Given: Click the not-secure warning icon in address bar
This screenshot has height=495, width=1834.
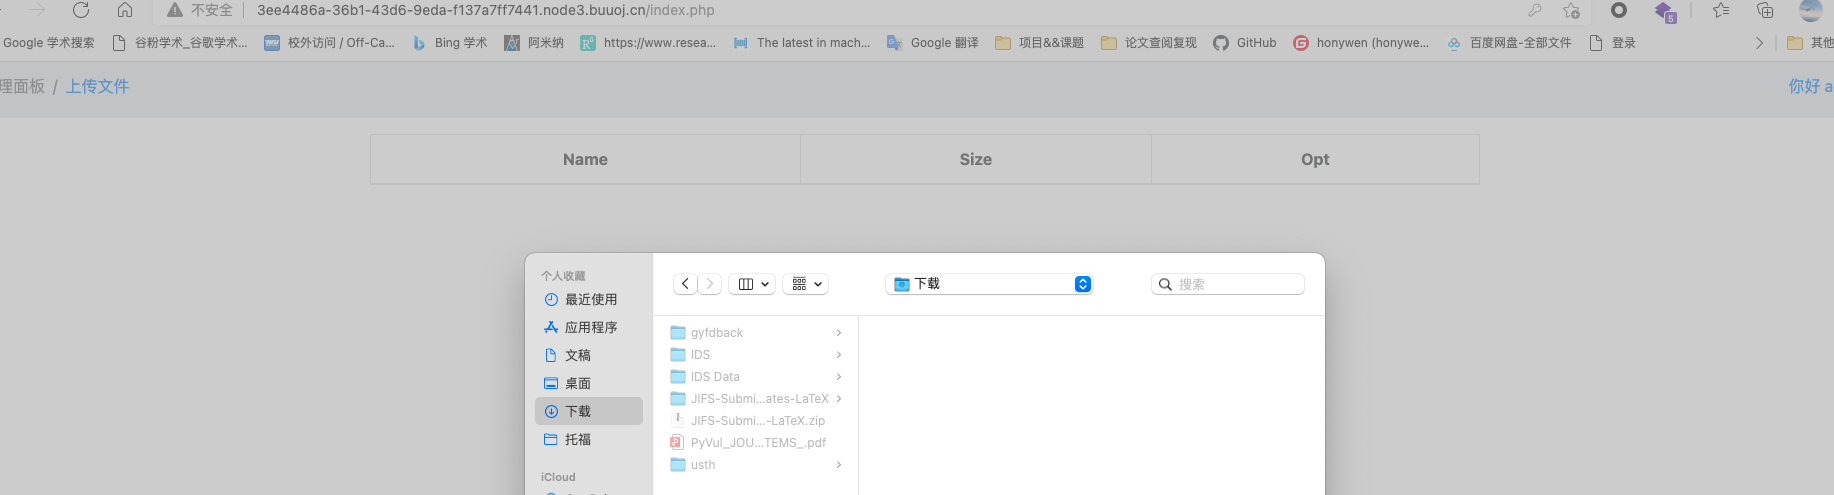Looking at the screenshot, I should [x=175, y=10].
